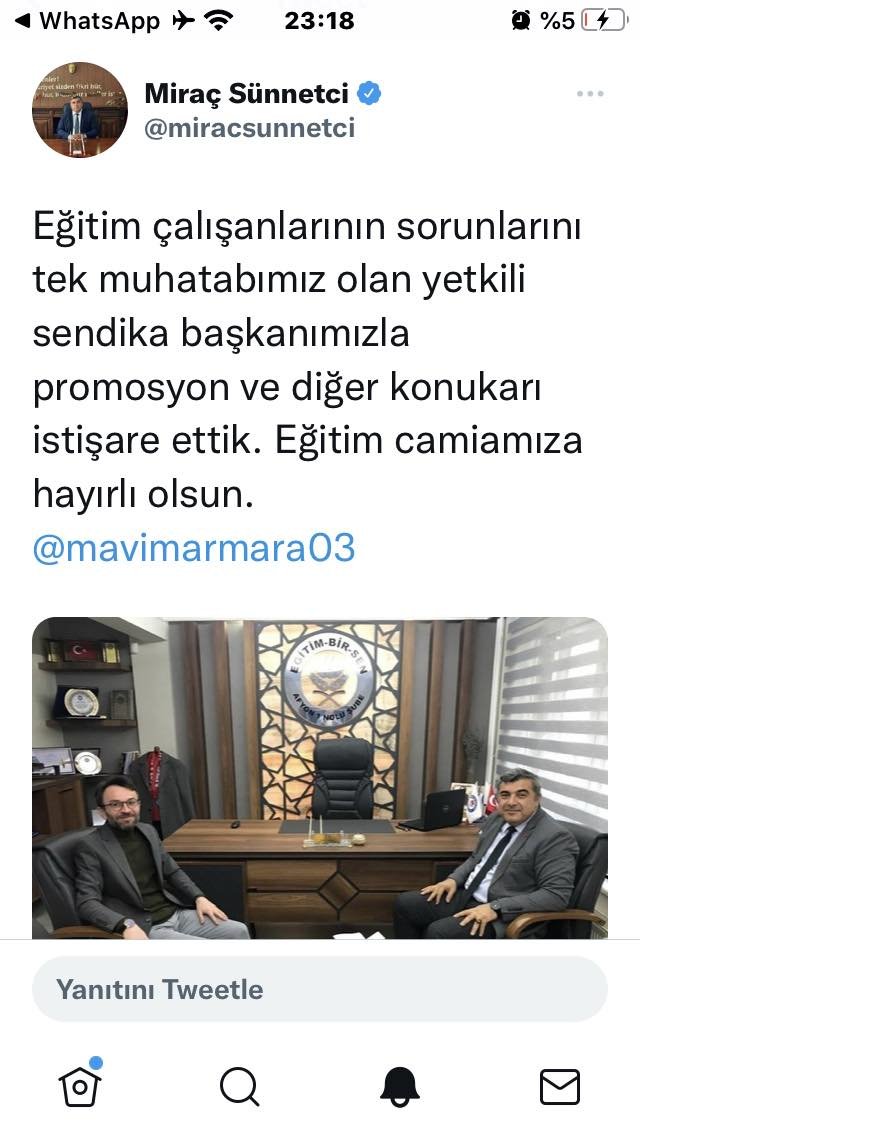Tap the %5 battery percentage text
Viewport: 880px width, 1136px height.
[558, 21]
